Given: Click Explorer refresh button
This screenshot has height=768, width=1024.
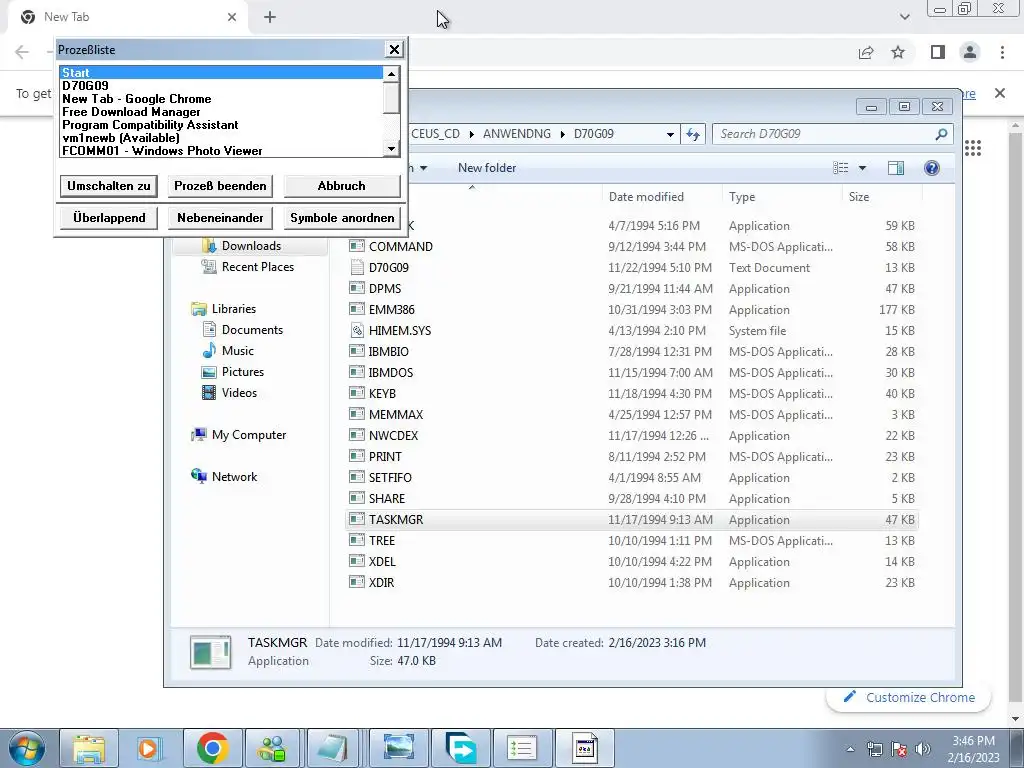Looking at the screenshot, I should pyautogui.click(x=693, y=135).
